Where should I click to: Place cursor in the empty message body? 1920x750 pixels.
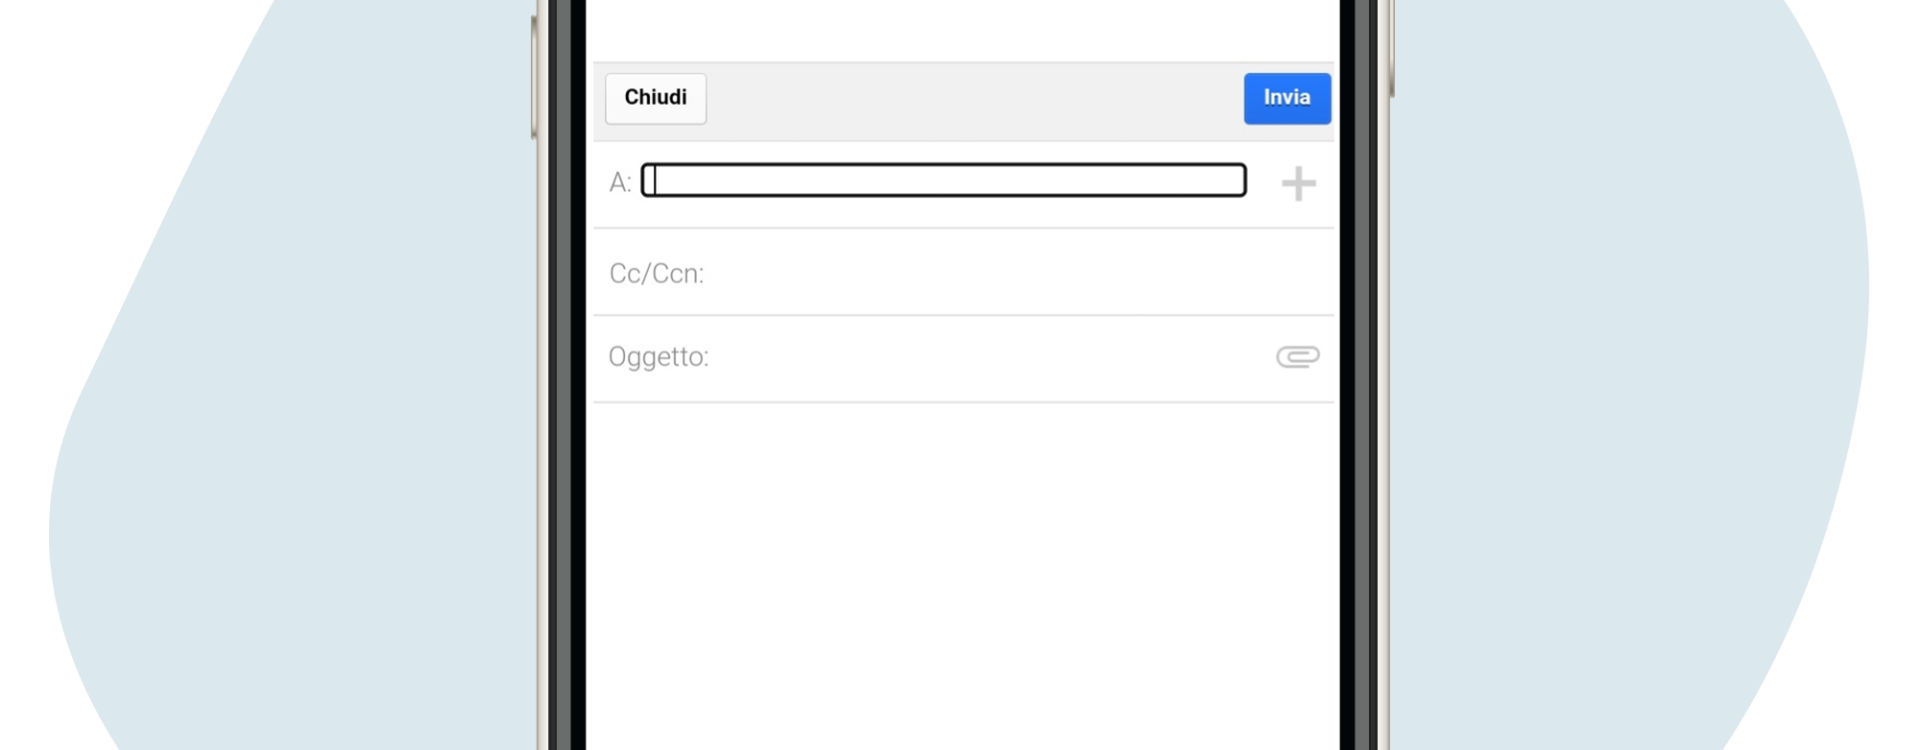(x=963, y=575)
